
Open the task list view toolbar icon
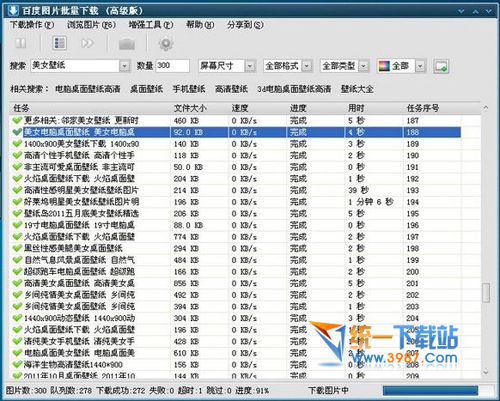point(60,43)
